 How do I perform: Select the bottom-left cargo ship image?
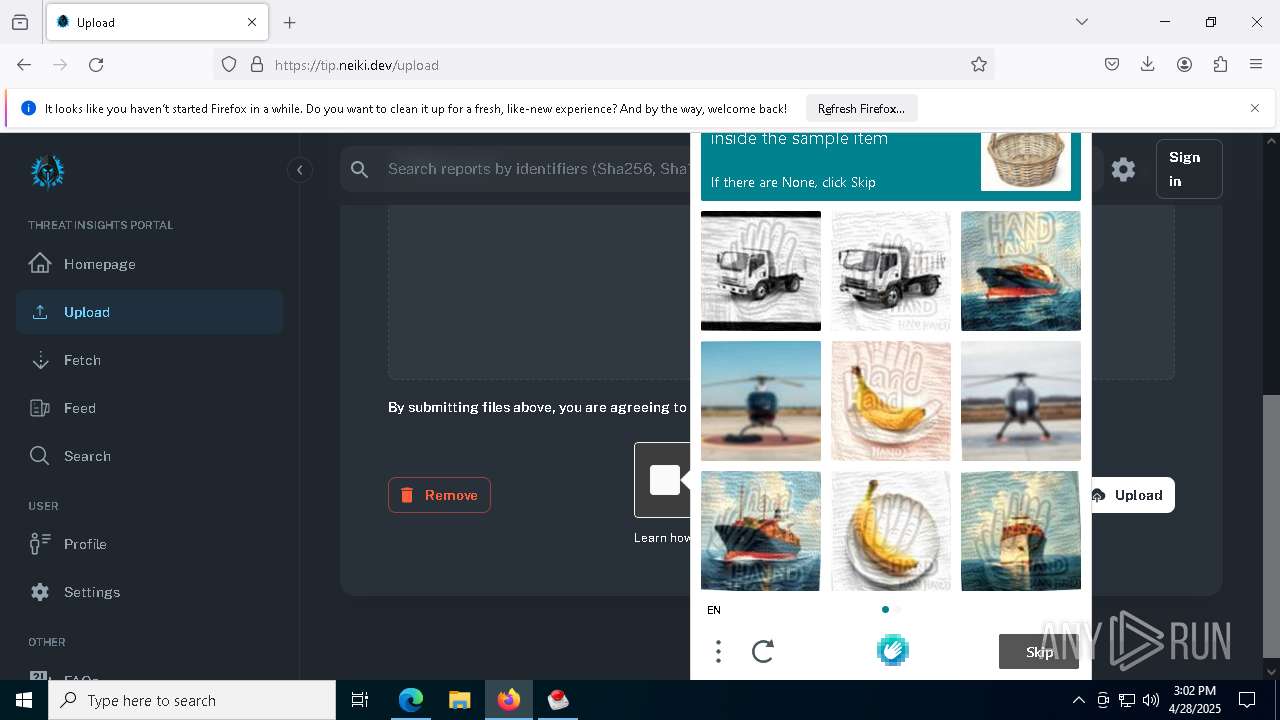click(761, 531)
